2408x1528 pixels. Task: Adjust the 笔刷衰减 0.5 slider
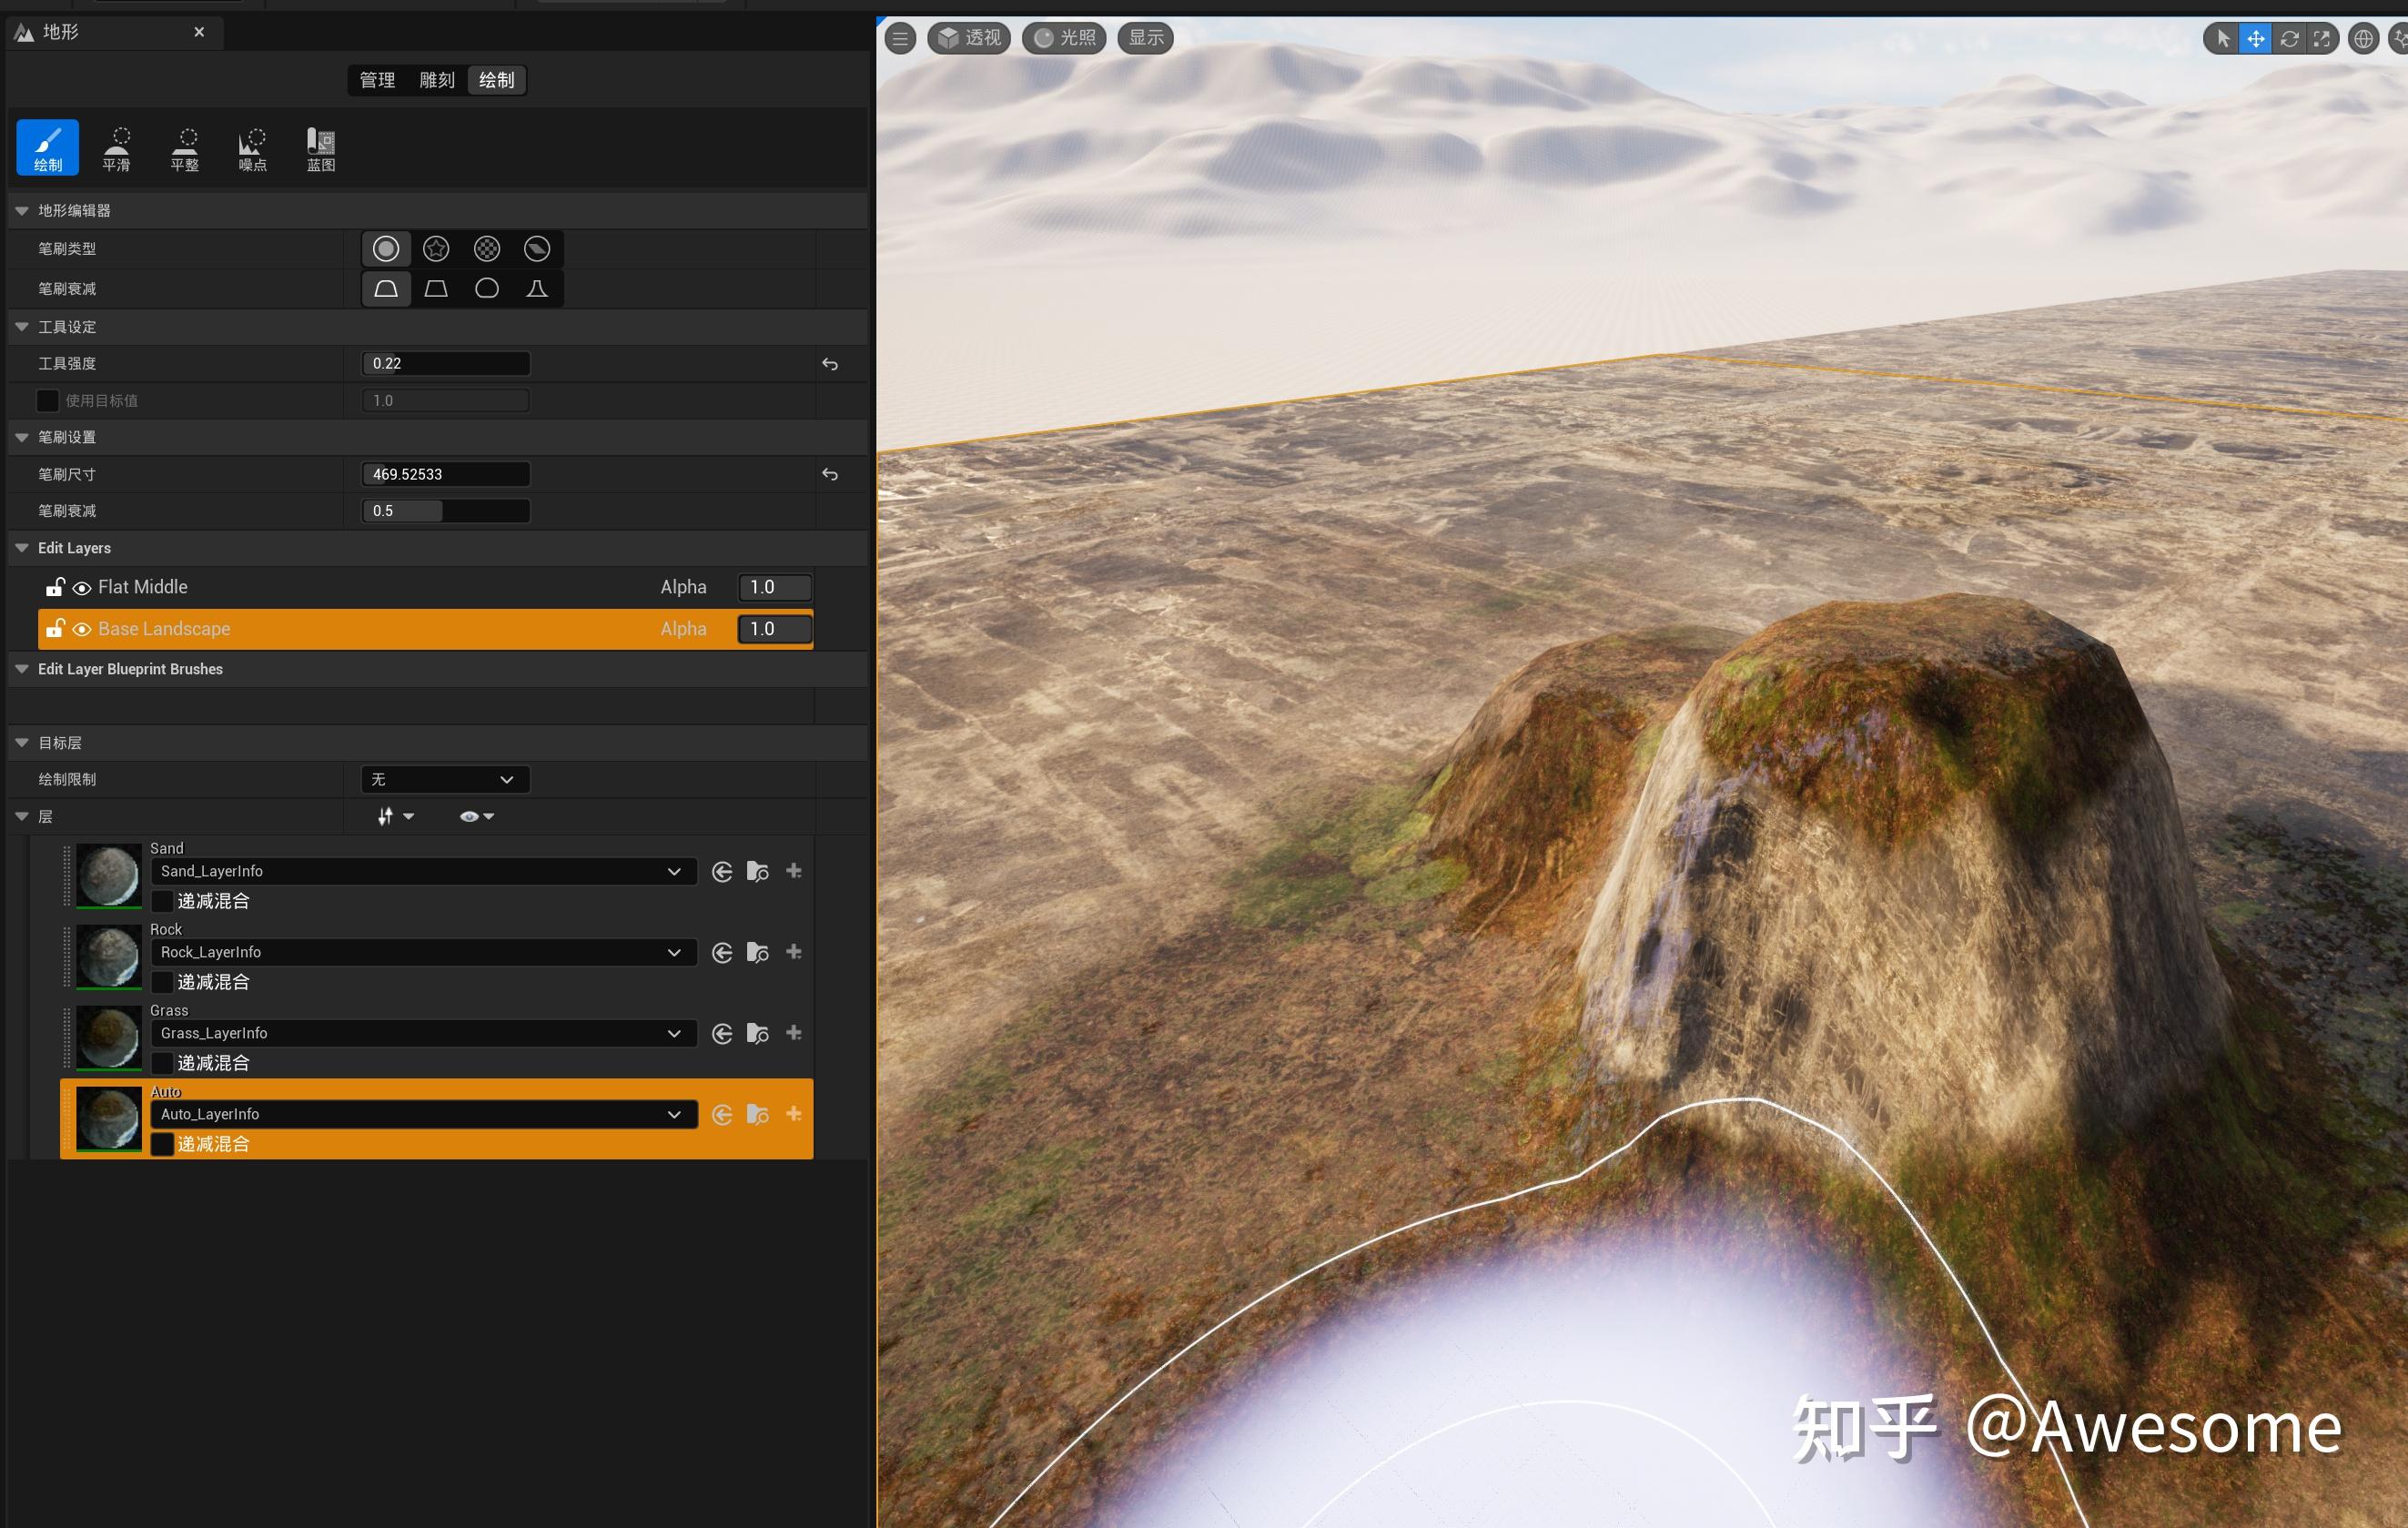[x=445, y=511]
